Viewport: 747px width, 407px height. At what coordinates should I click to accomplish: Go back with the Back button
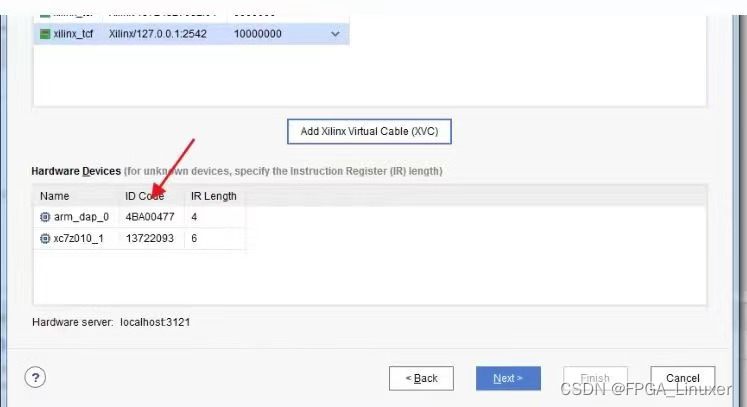(421, 378)
